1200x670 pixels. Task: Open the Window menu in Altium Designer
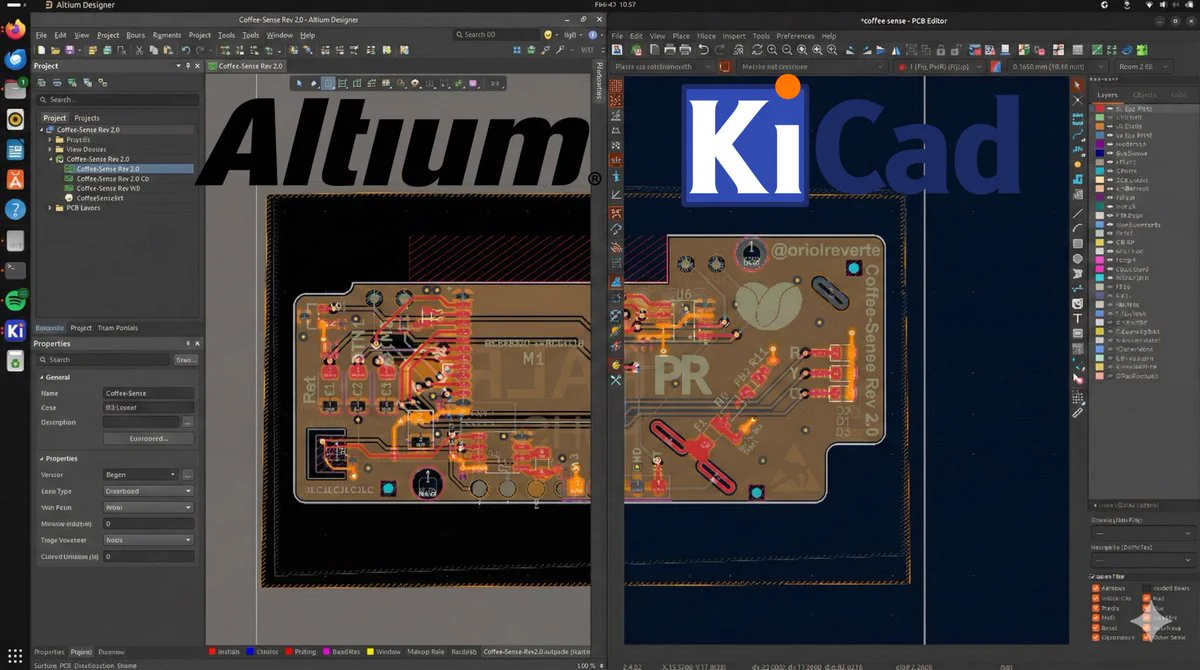pyautogui.click(x=280, y=35)
